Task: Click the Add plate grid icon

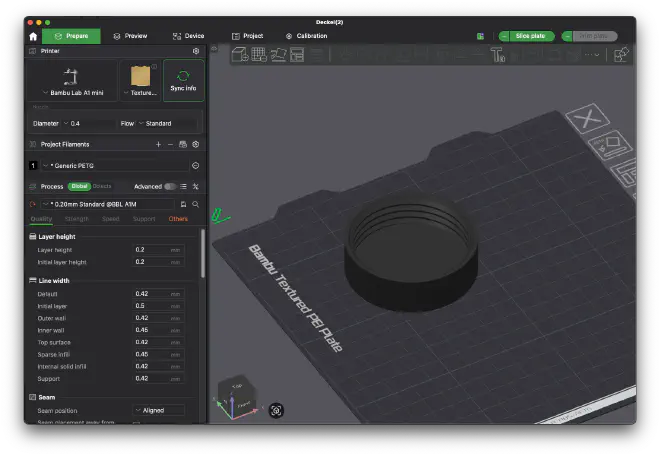Action: (x=258, y=55)
